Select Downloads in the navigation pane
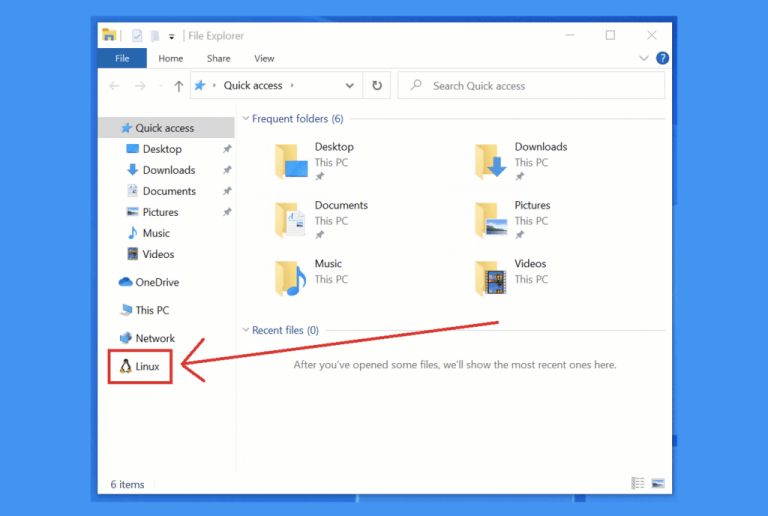This screenshot has height=516, width=768. 169,170
